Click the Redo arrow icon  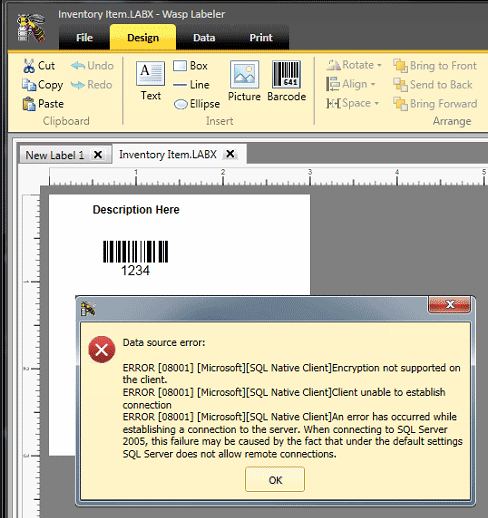78,85
